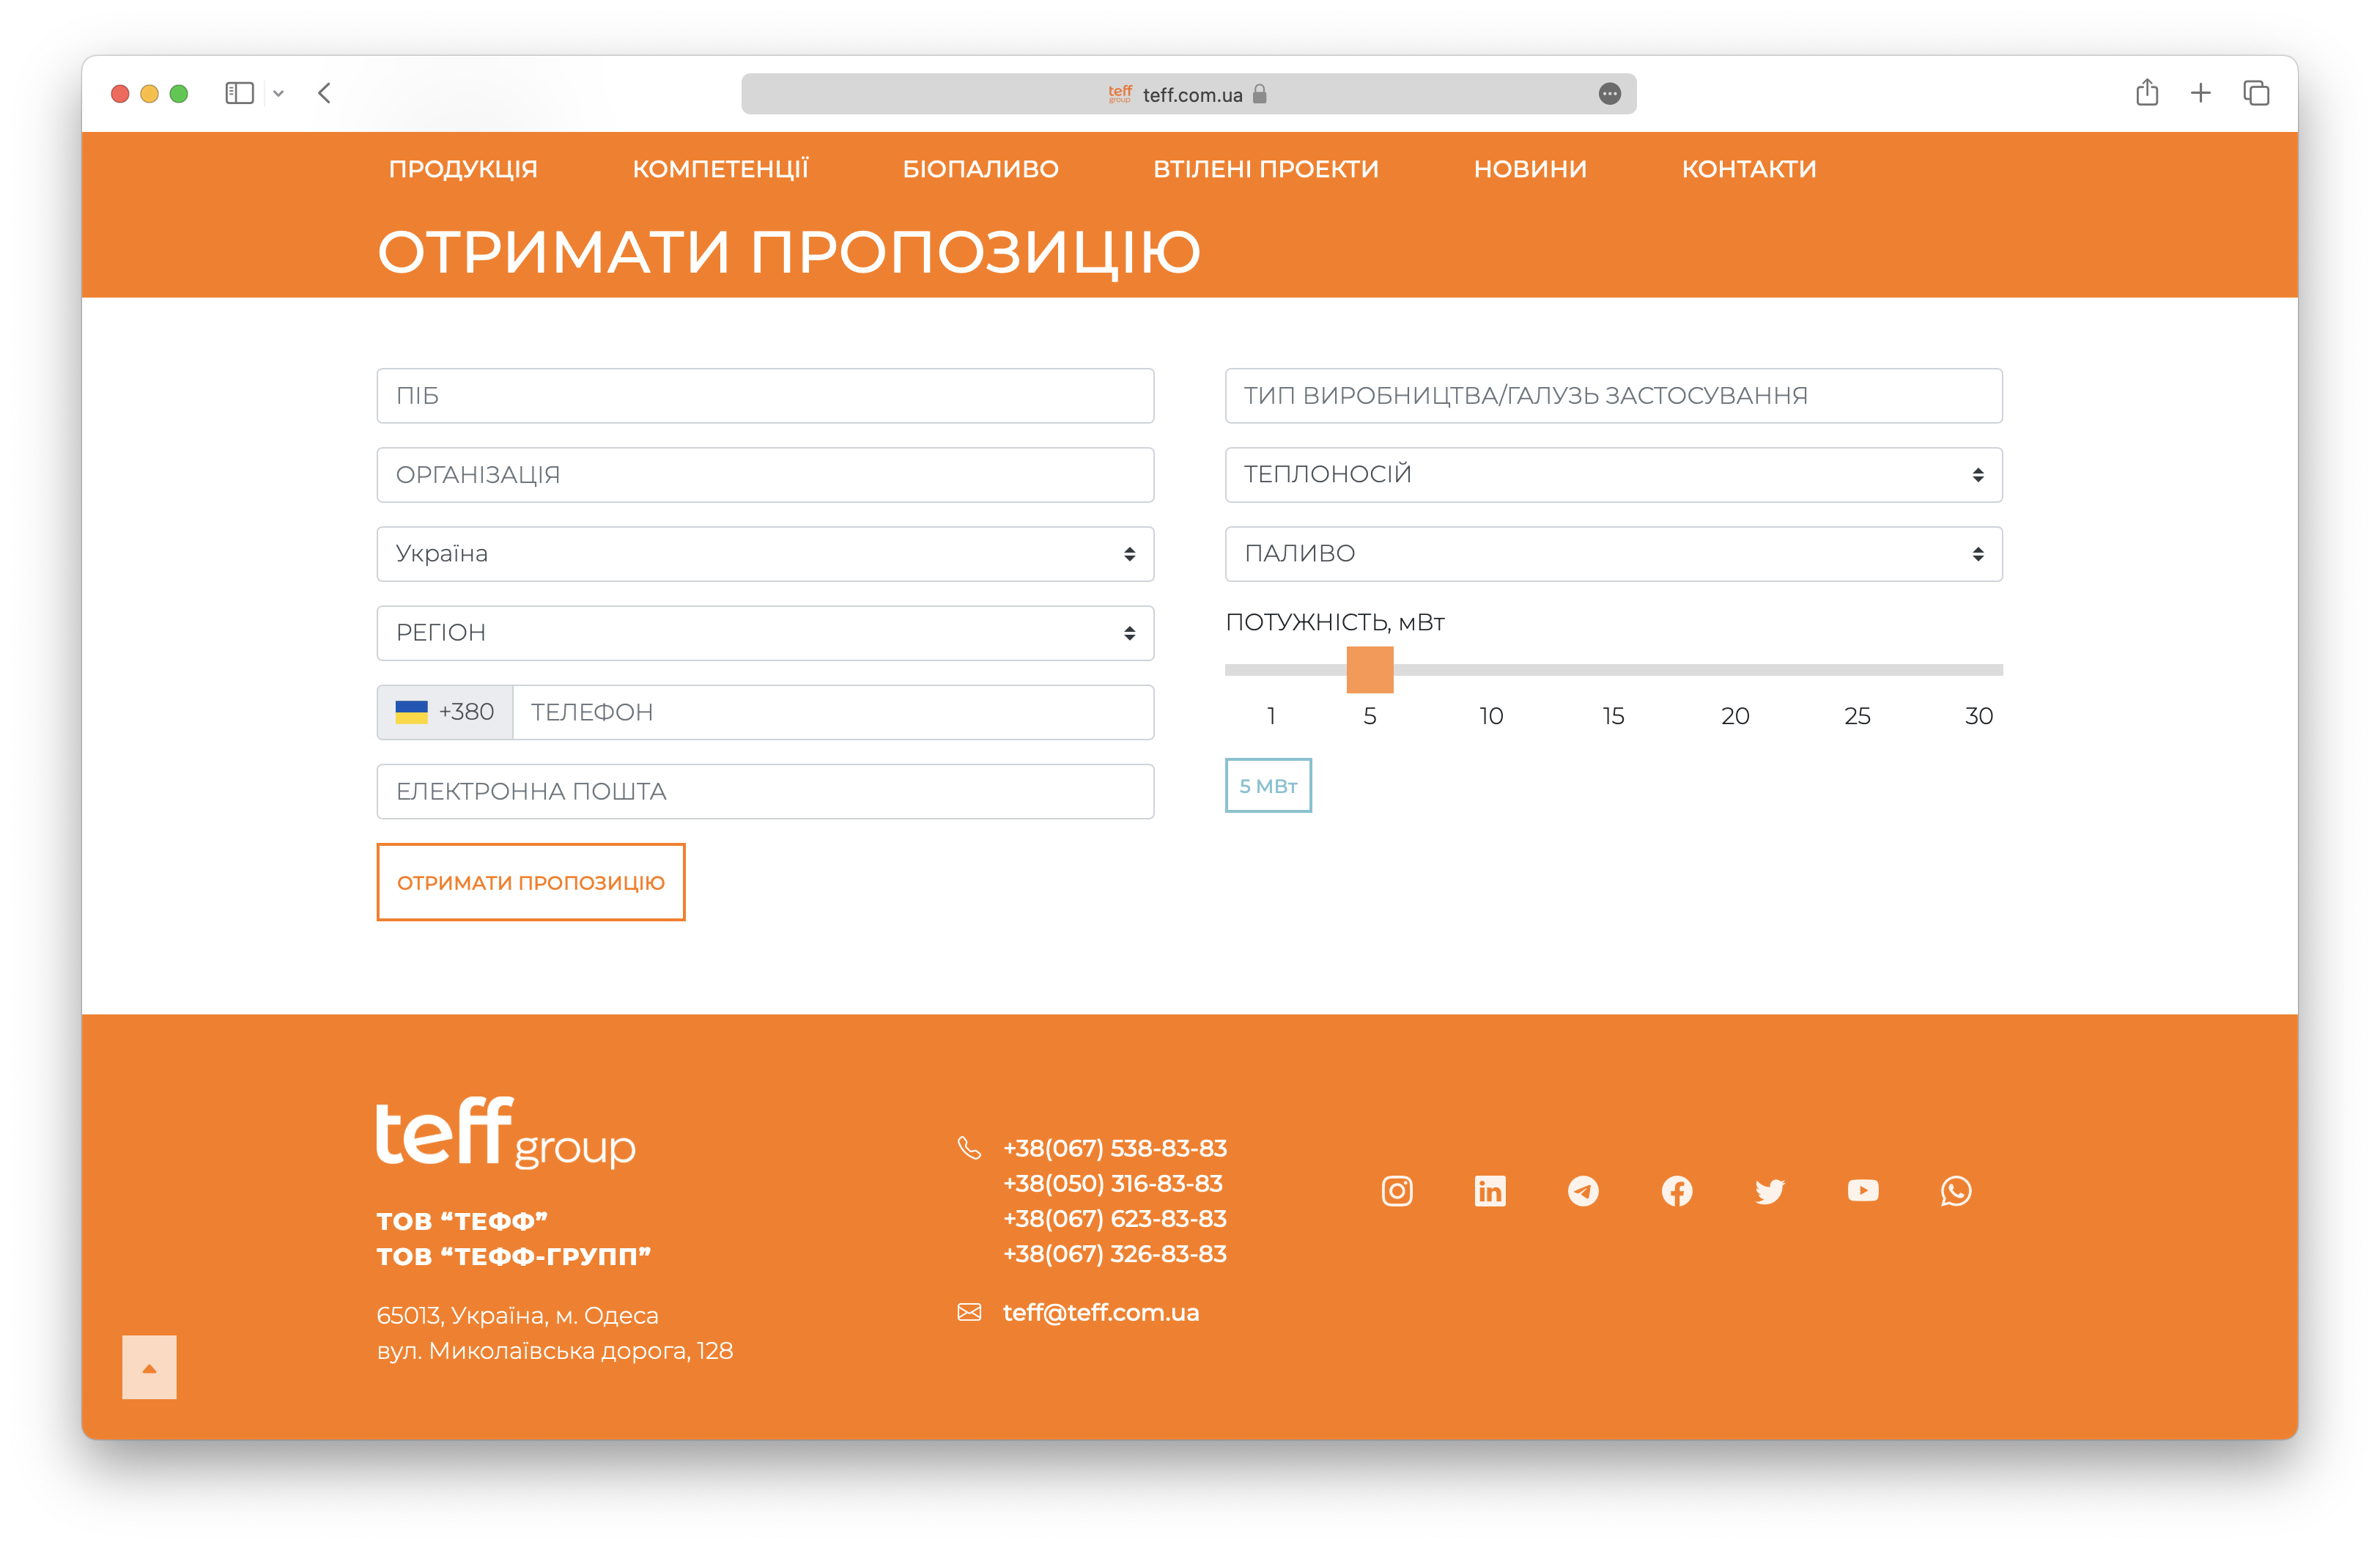This screenshot has height=1548, width=2380.
Task: Click the teff@teff.com.ua email link
Action: (x=1100, y=1312)
